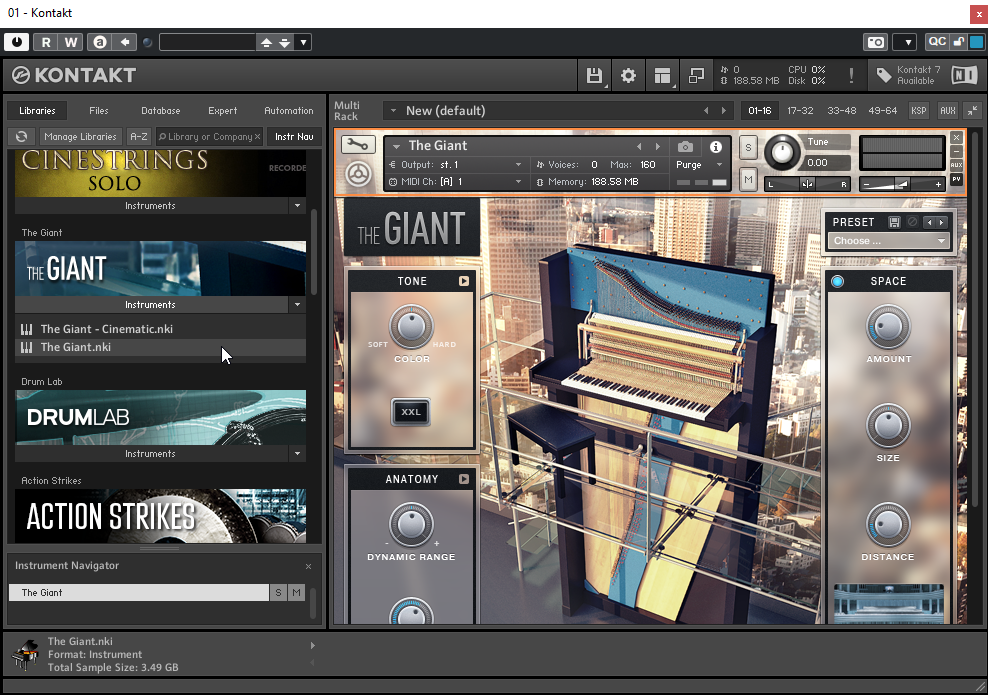Screen dimensions: 988x695
Task: Toggle A-Z library sorting button
Action: [139, 137]
